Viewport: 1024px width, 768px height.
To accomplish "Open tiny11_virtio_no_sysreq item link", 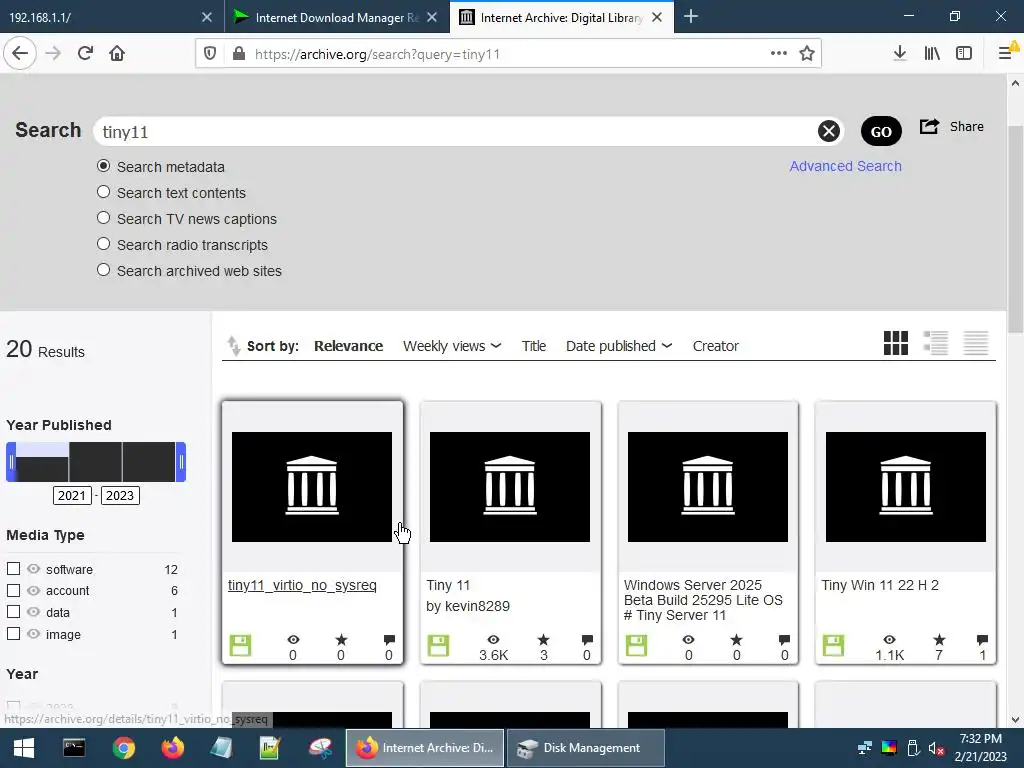I will (302, 585).
